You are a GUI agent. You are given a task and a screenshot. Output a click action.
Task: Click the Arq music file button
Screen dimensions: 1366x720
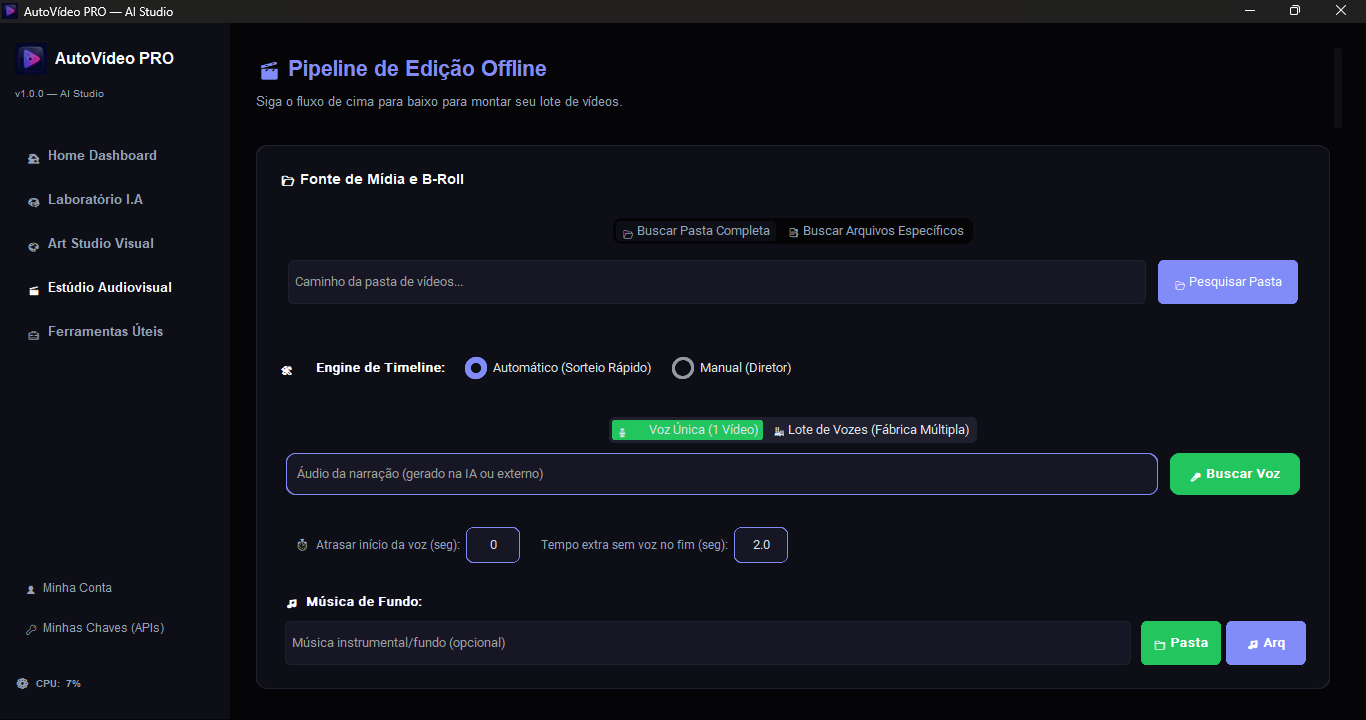[1266, 643]
